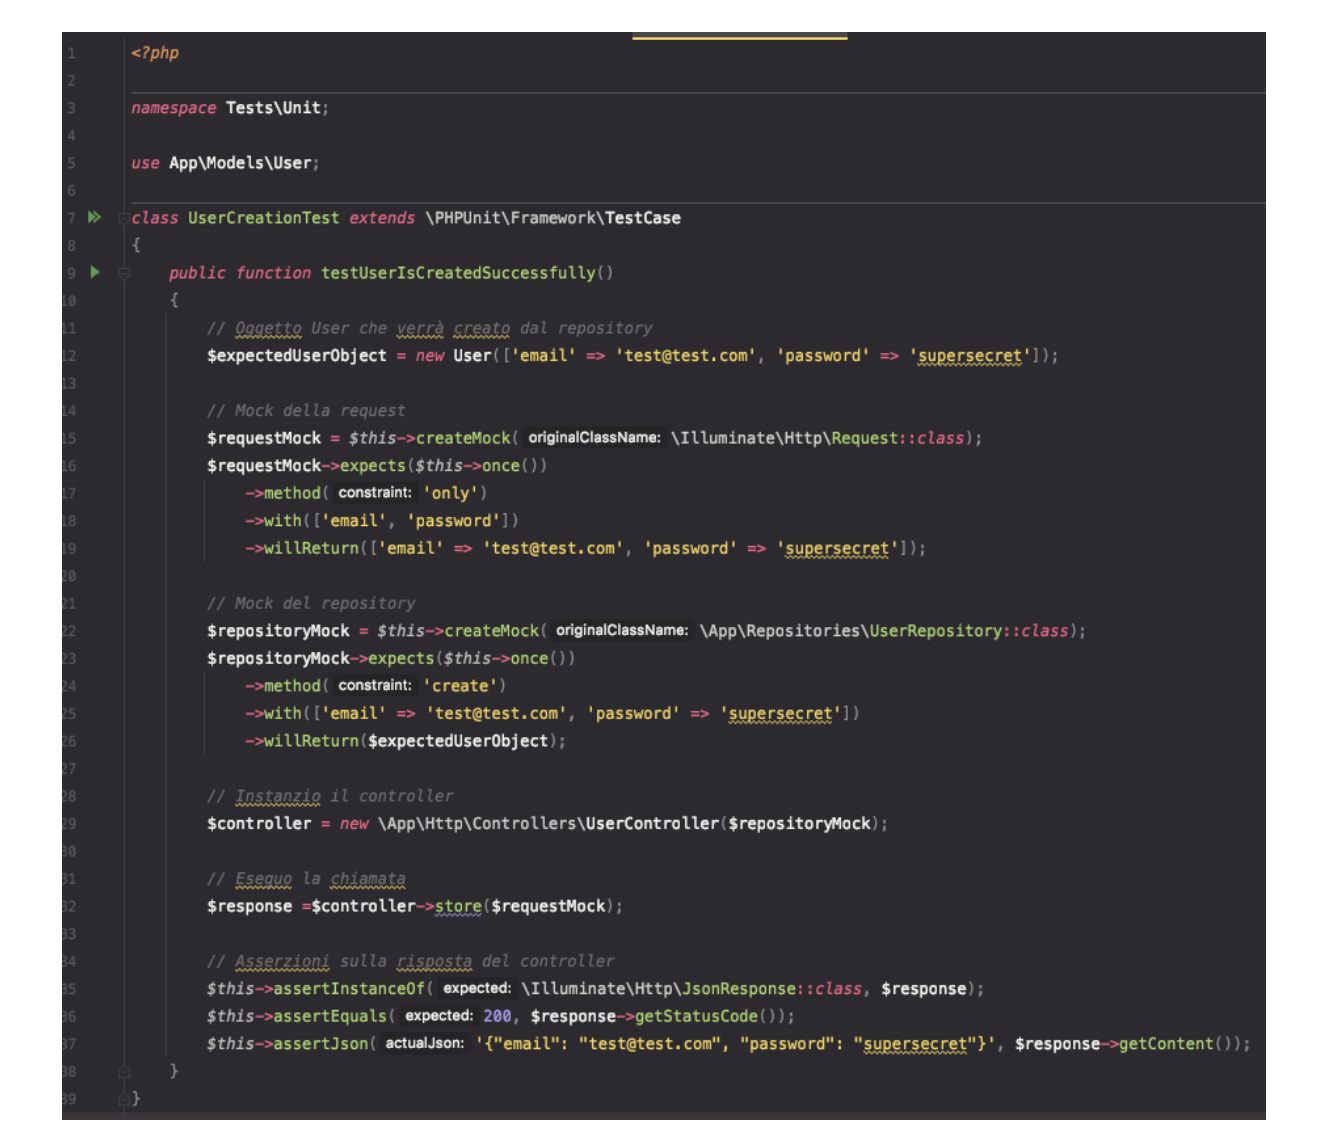Collapse the testUserIsCreatedSuccessfully function fold marker
Viewport: 1336px width, 1144px height.
pyautogui.click(x=124, y=273)
